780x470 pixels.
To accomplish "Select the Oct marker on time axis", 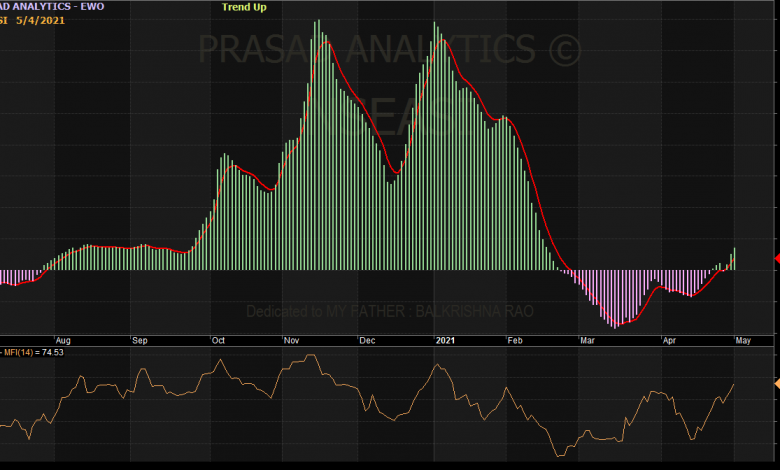I will pyautogui.click(x=218, y=340).
